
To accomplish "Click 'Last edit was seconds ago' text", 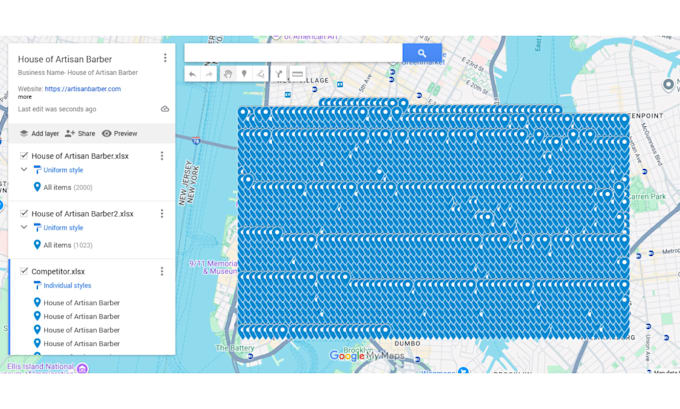I will pos(57,109).
